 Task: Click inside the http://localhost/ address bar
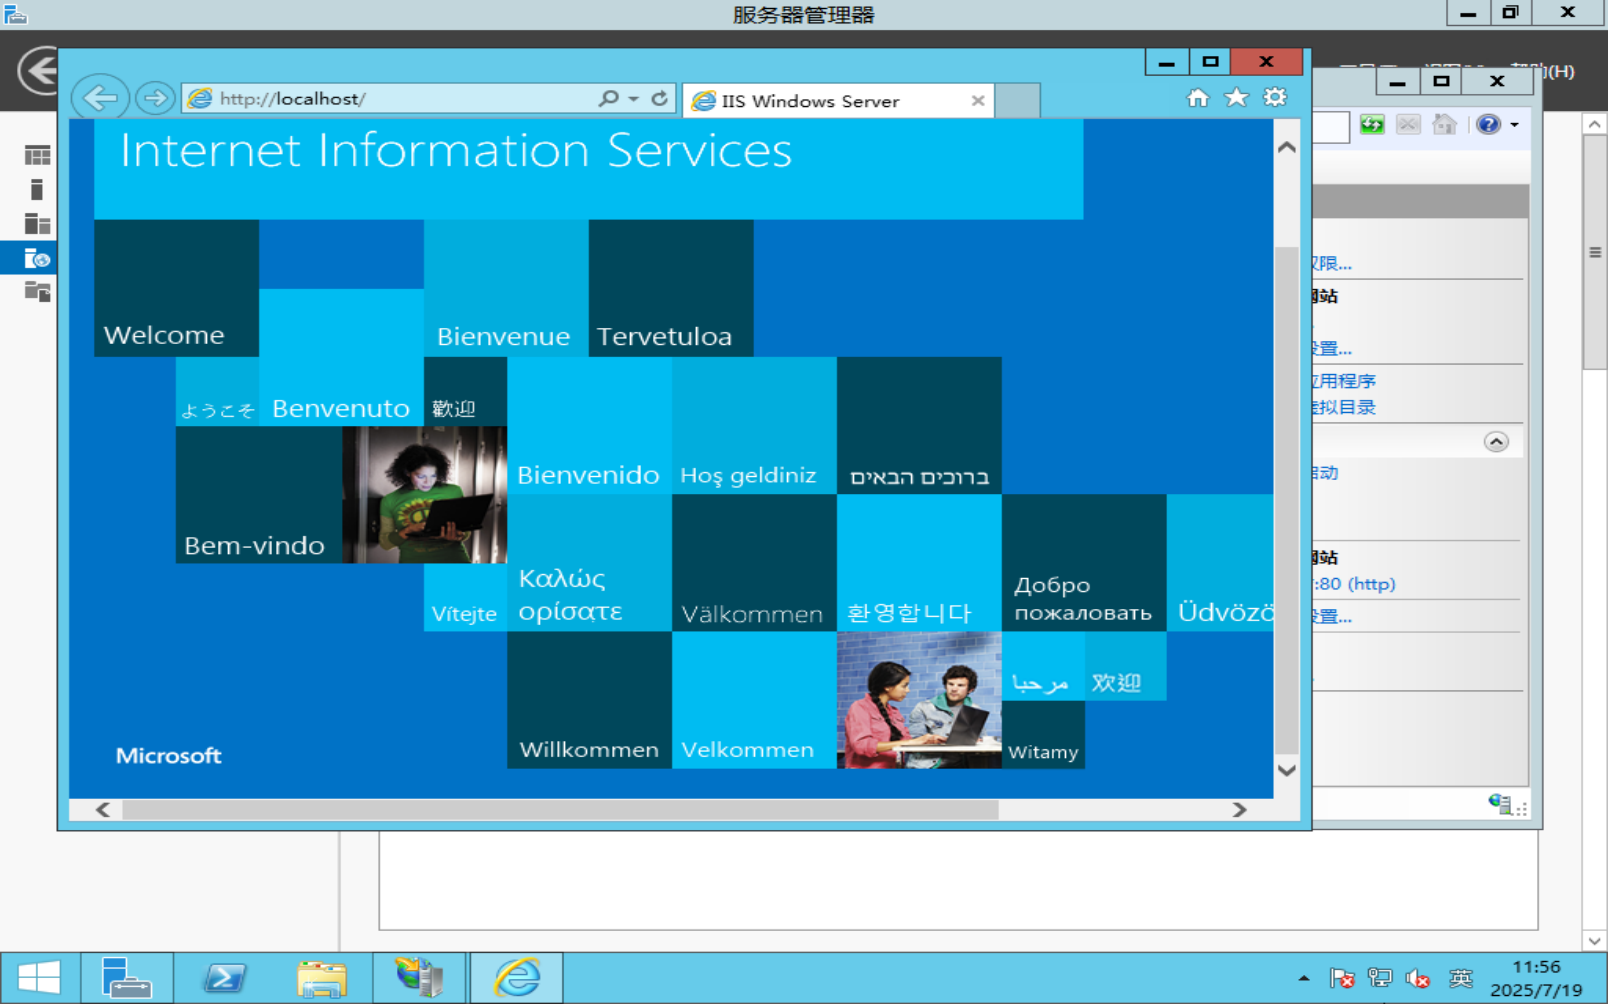(400, 98)
